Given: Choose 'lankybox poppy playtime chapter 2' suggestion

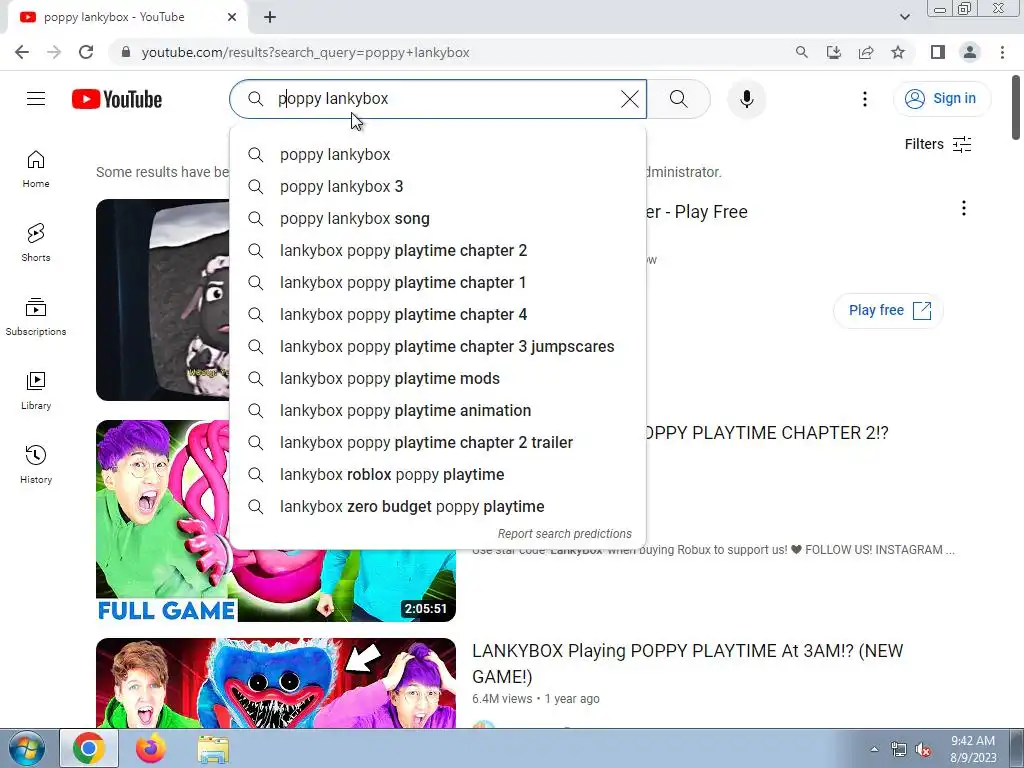Looking at the screenshot, I should click(438, 251).
